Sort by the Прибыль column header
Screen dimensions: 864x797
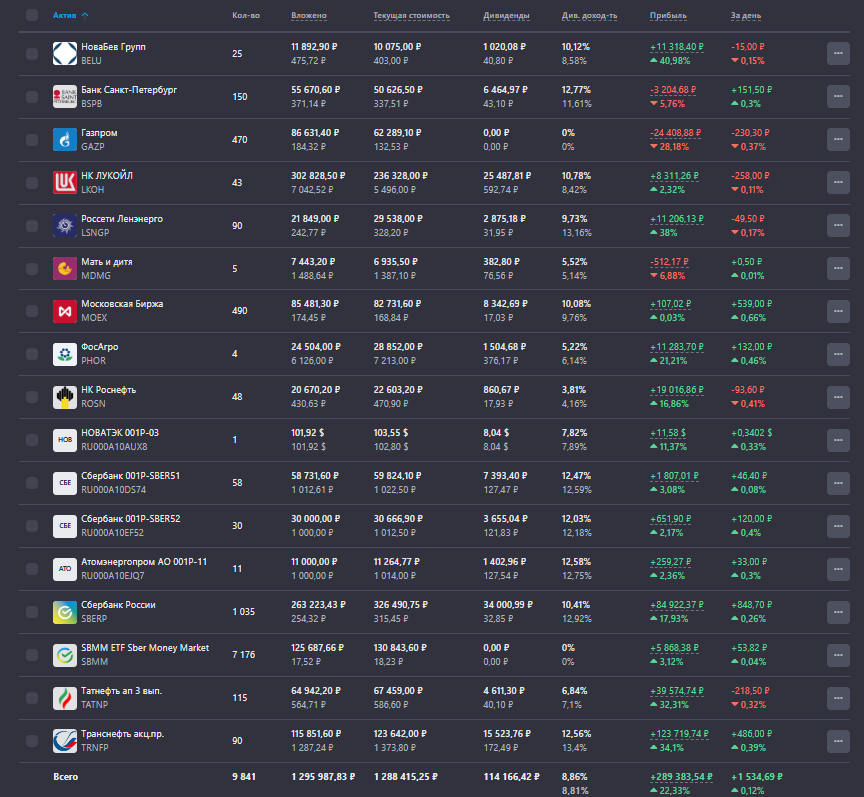pos(668,15)
